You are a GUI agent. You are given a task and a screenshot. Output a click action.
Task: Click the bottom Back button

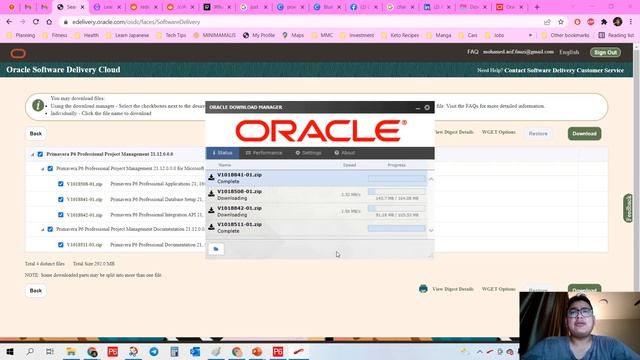36,291
